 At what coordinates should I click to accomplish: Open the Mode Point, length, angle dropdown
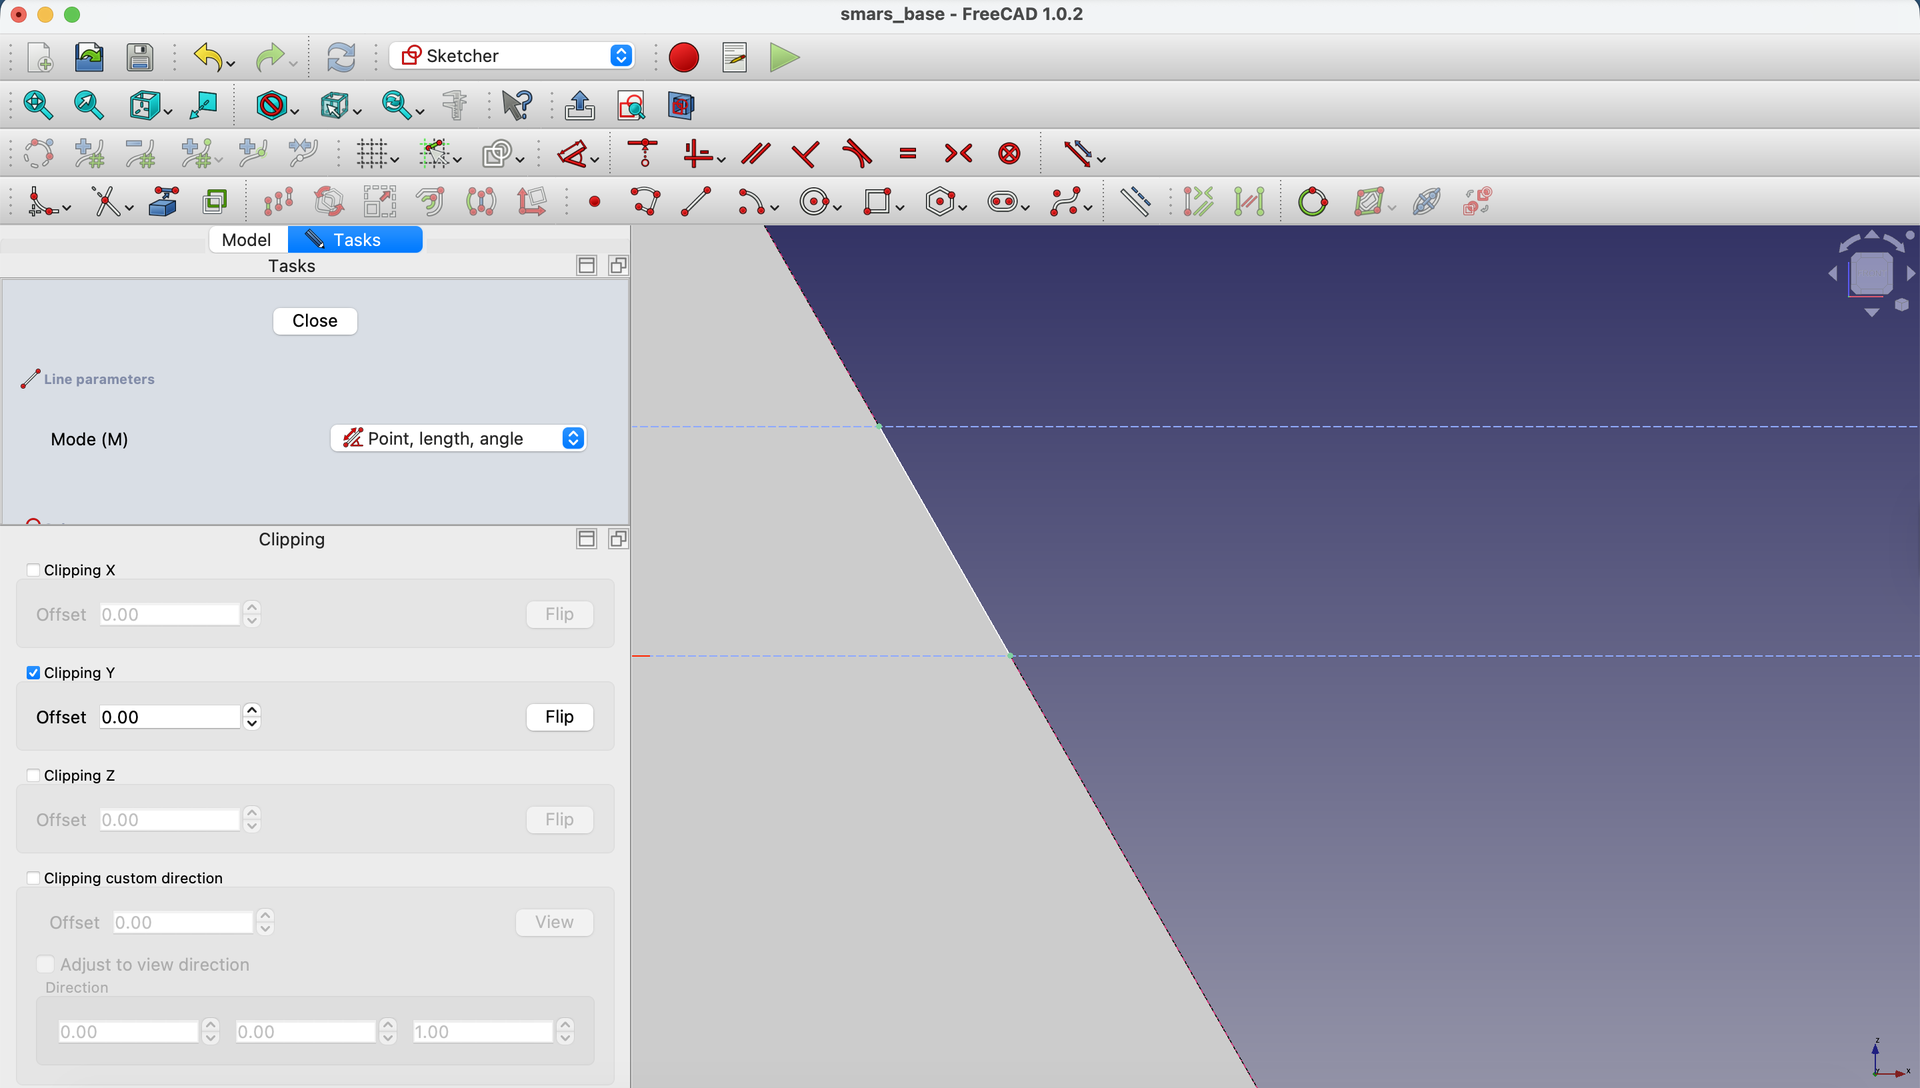(458, 438)
